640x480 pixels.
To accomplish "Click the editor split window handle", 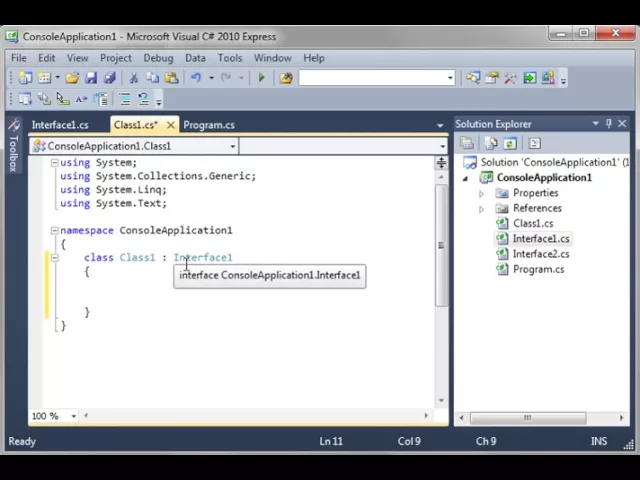I will (441, 163).
